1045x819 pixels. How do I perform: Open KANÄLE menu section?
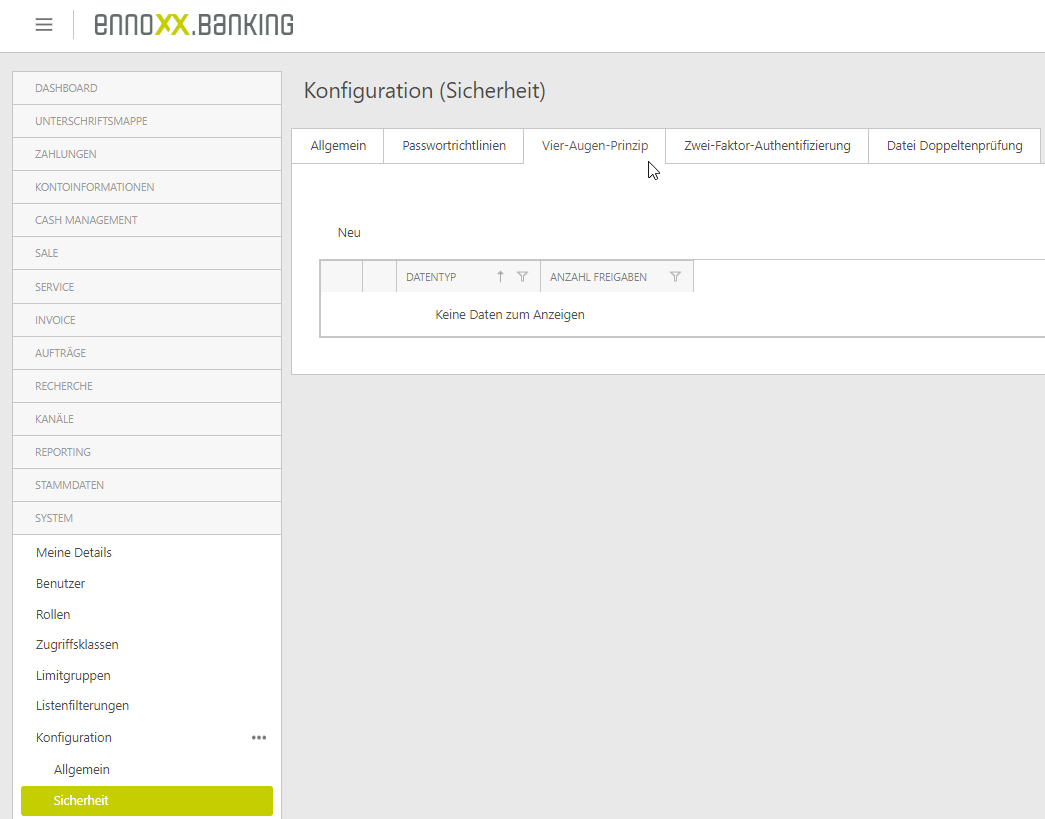pos(147,419)
